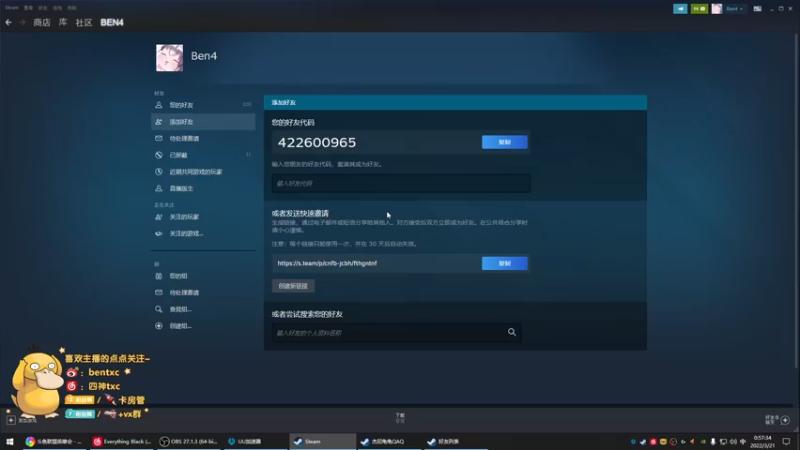Click the clock icon beside 近期共同游戏的玩家
Screen dimensions: 800x450
coord(159,172)
